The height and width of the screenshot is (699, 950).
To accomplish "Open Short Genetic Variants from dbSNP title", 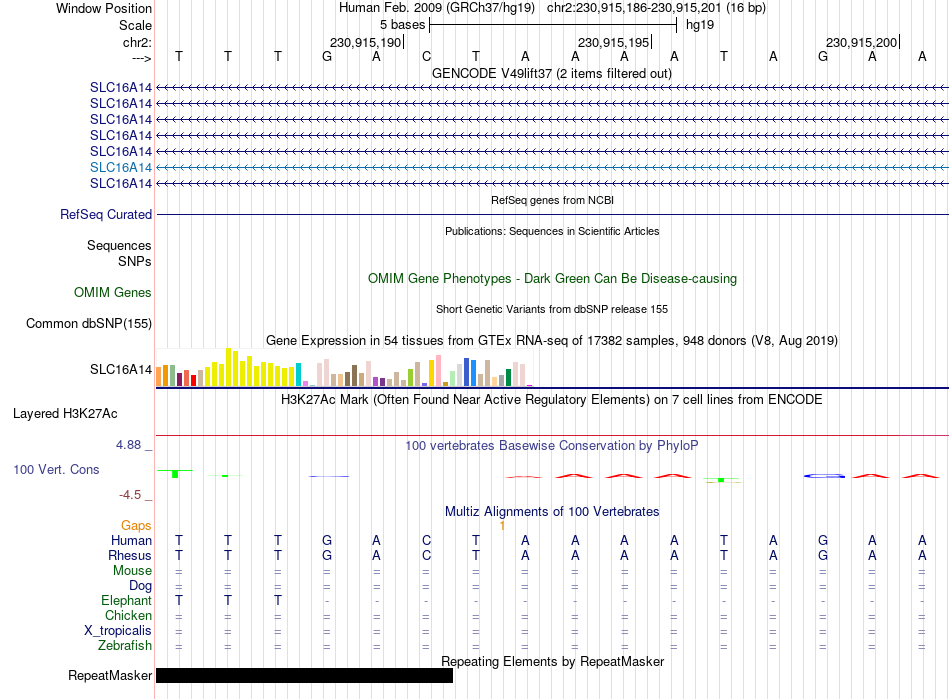I will [x=552, y=309].
